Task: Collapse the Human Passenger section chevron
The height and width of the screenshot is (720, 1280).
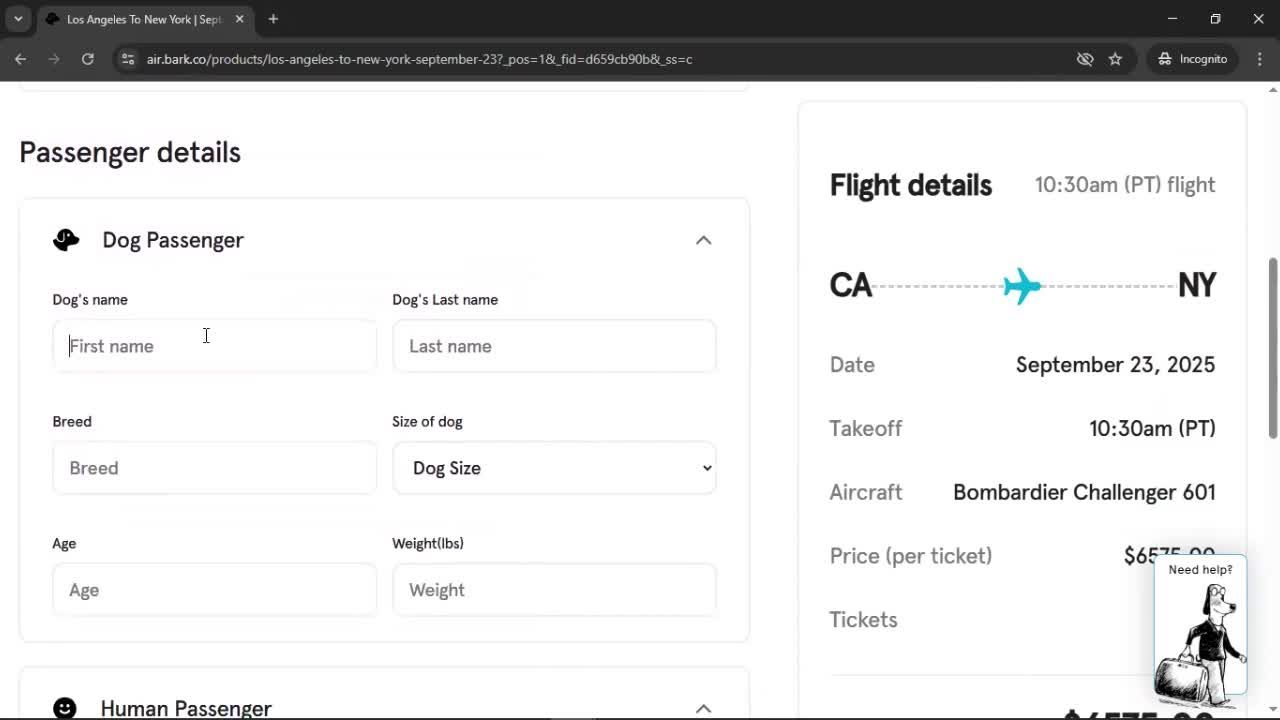Action: click(703, 708)
